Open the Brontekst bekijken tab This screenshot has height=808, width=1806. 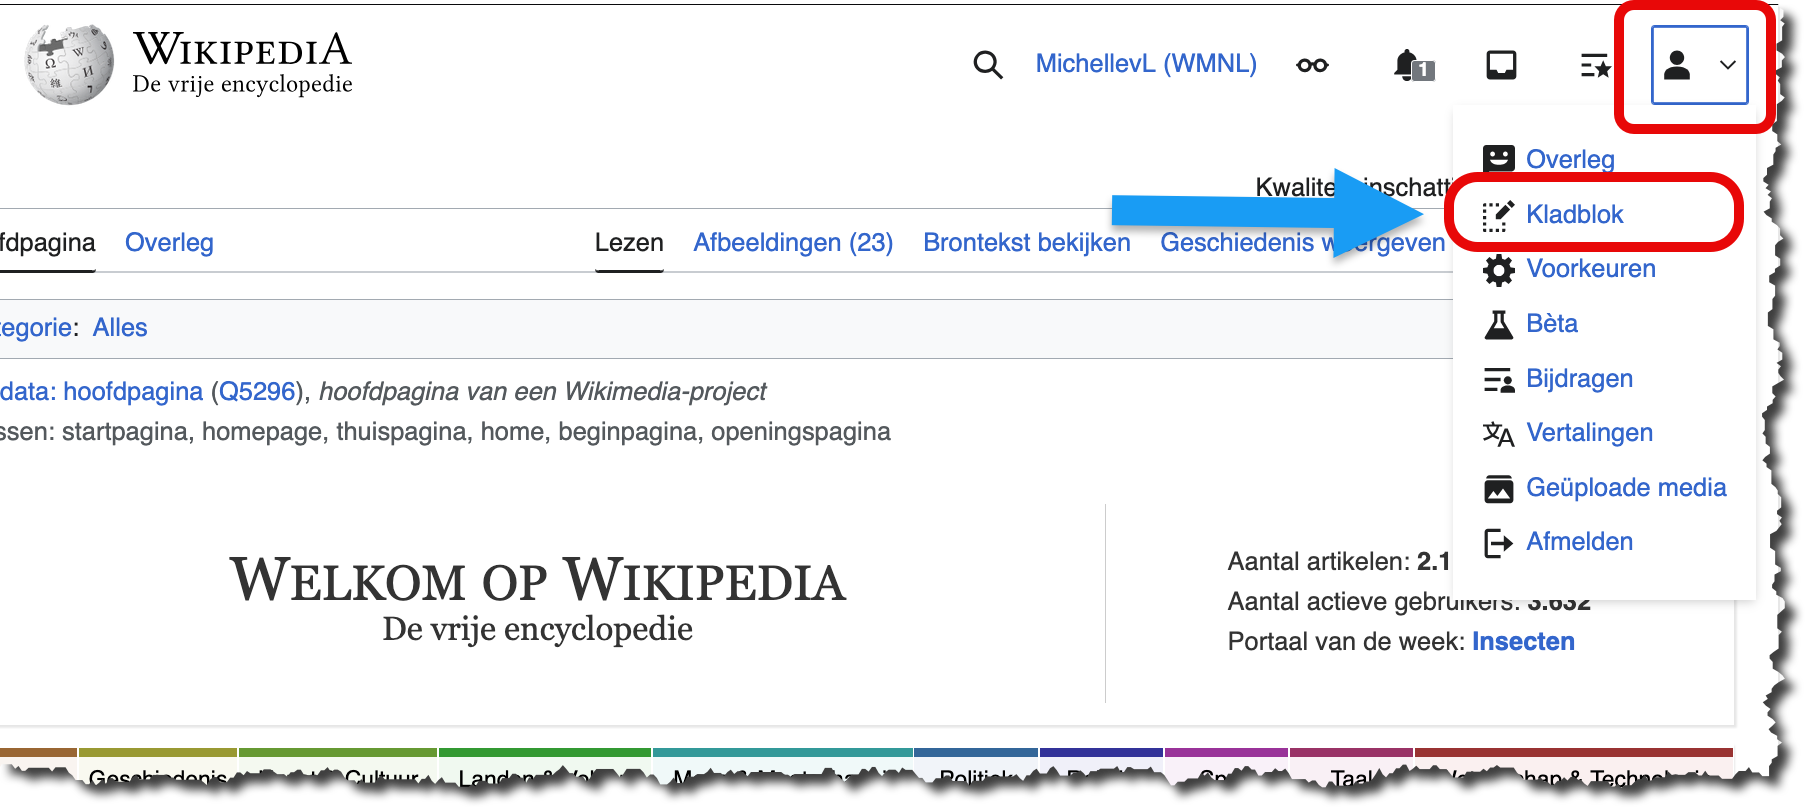[1027, 242]
